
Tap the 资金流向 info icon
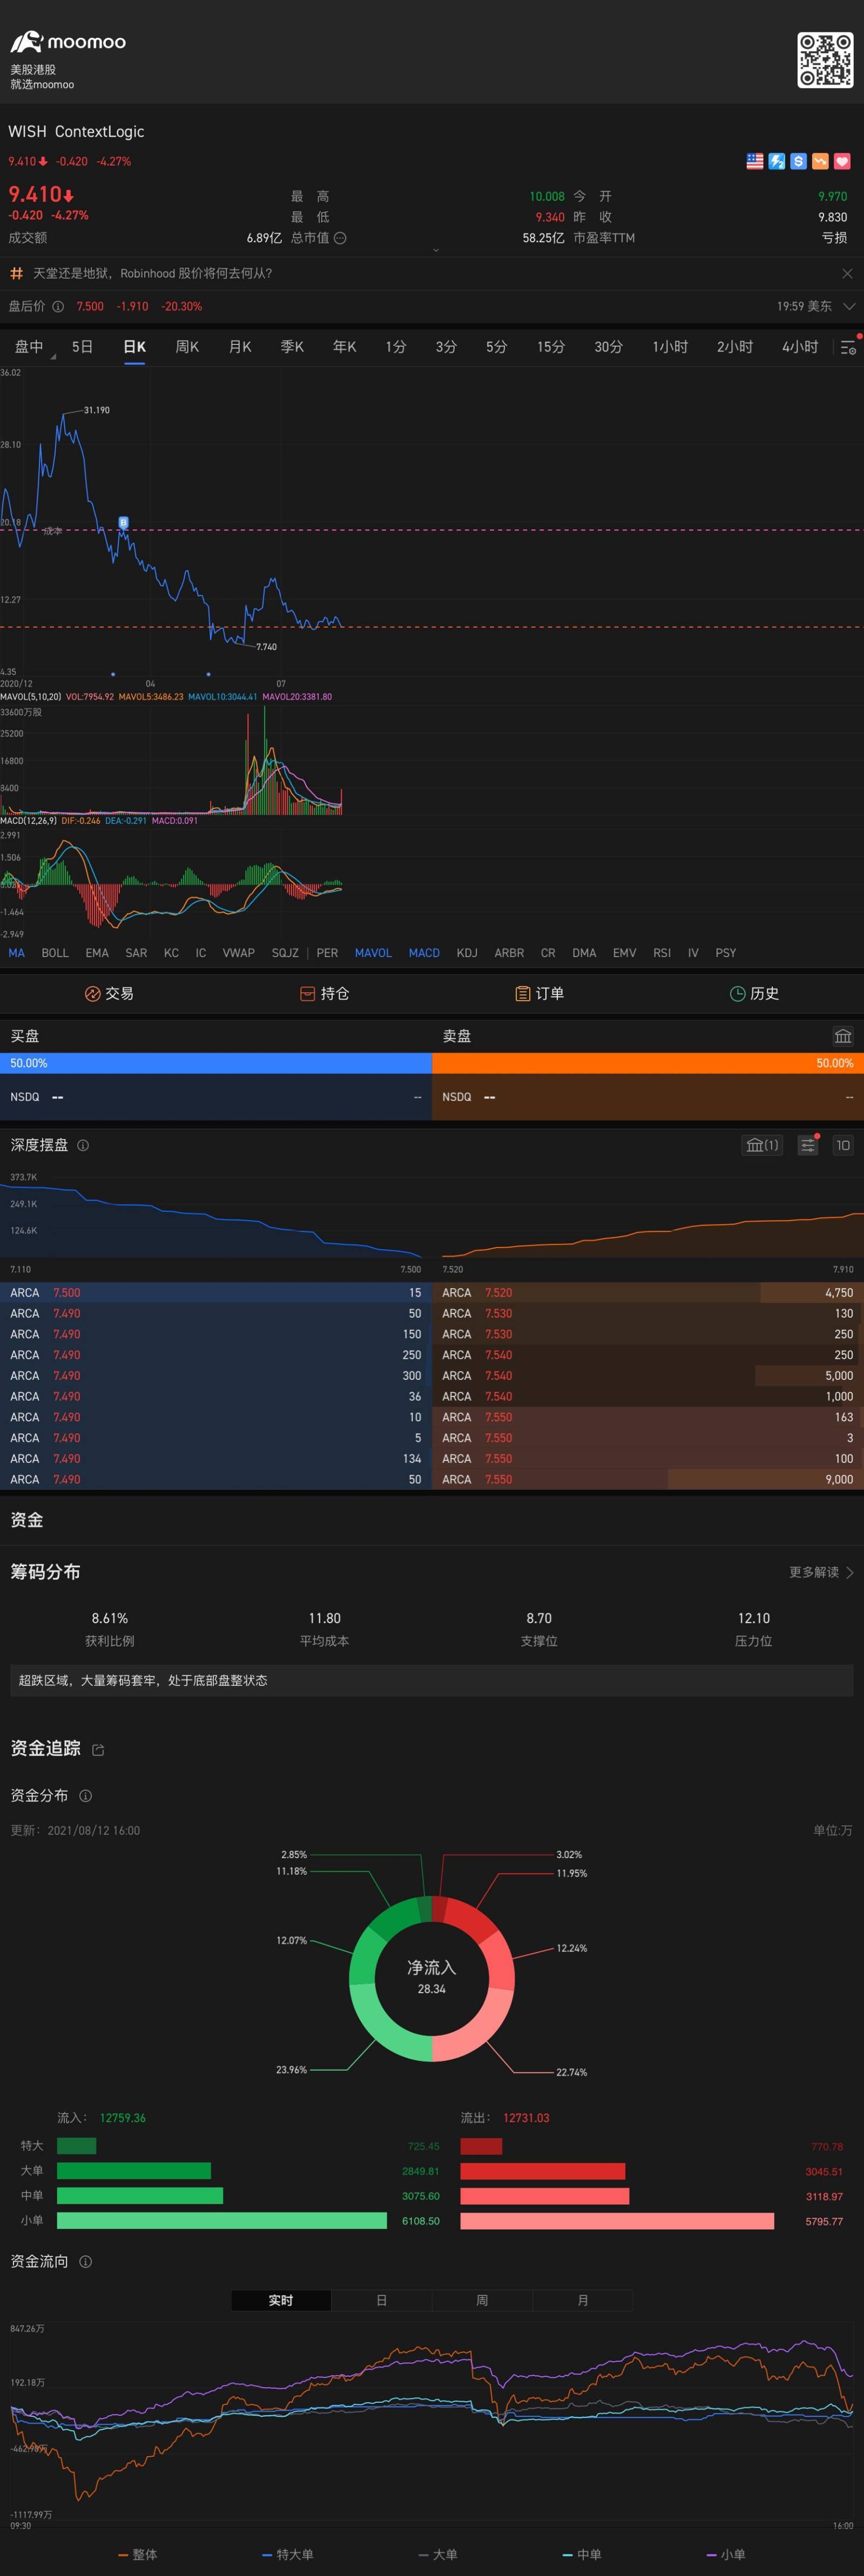click(x=85, y=2262)
